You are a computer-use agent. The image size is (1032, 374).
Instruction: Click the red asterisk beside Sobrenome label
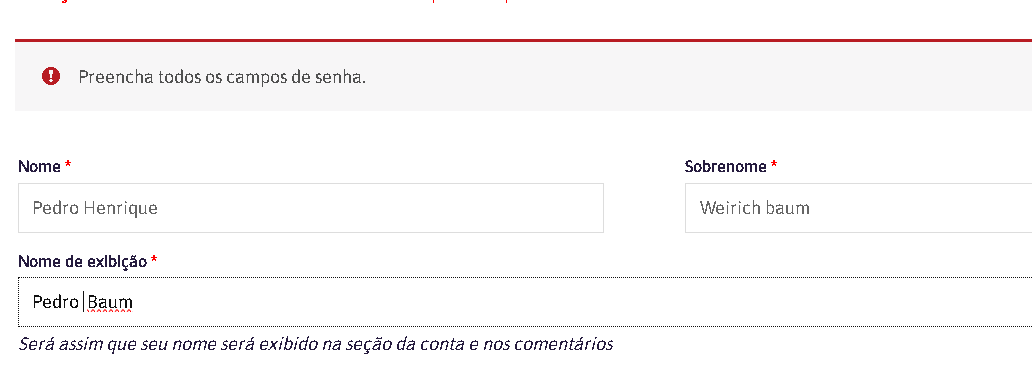click(x=774, y=165)
